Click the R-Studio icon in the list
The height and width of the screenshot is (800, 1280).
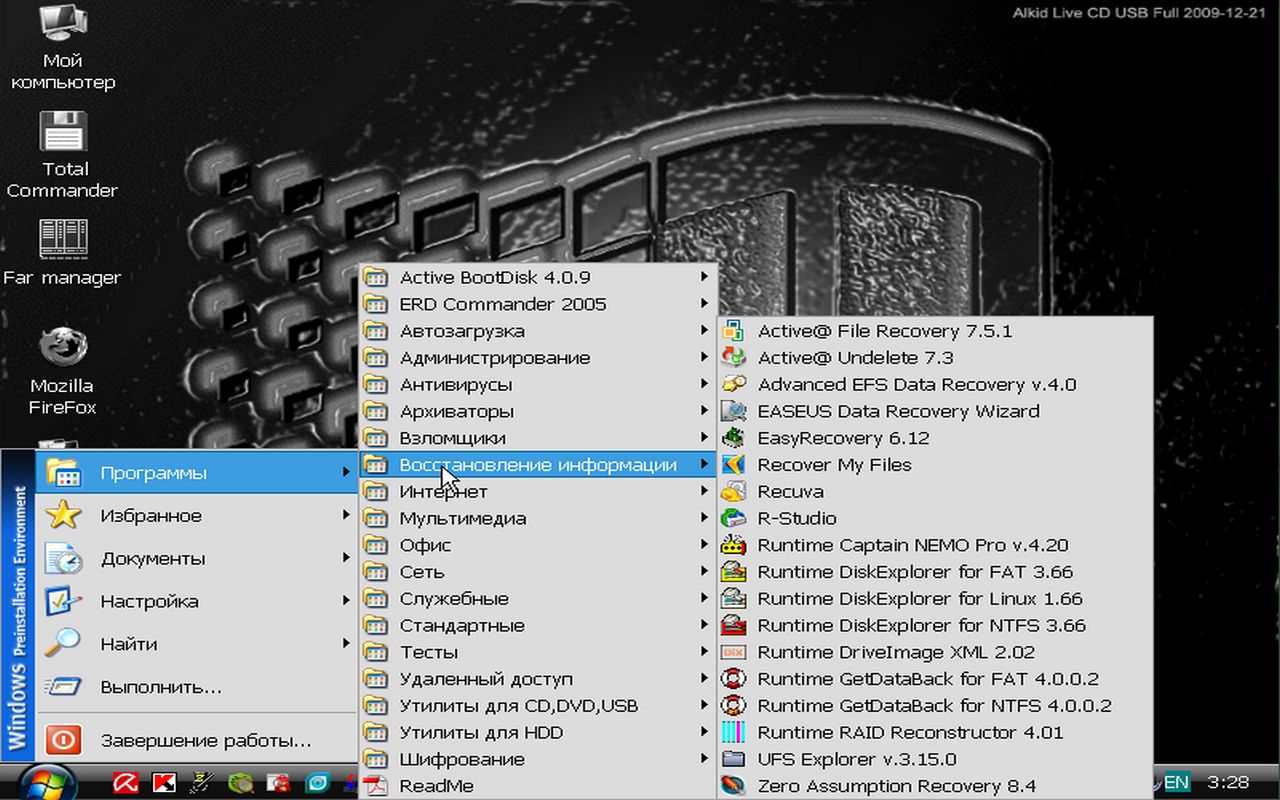[733, 519]
